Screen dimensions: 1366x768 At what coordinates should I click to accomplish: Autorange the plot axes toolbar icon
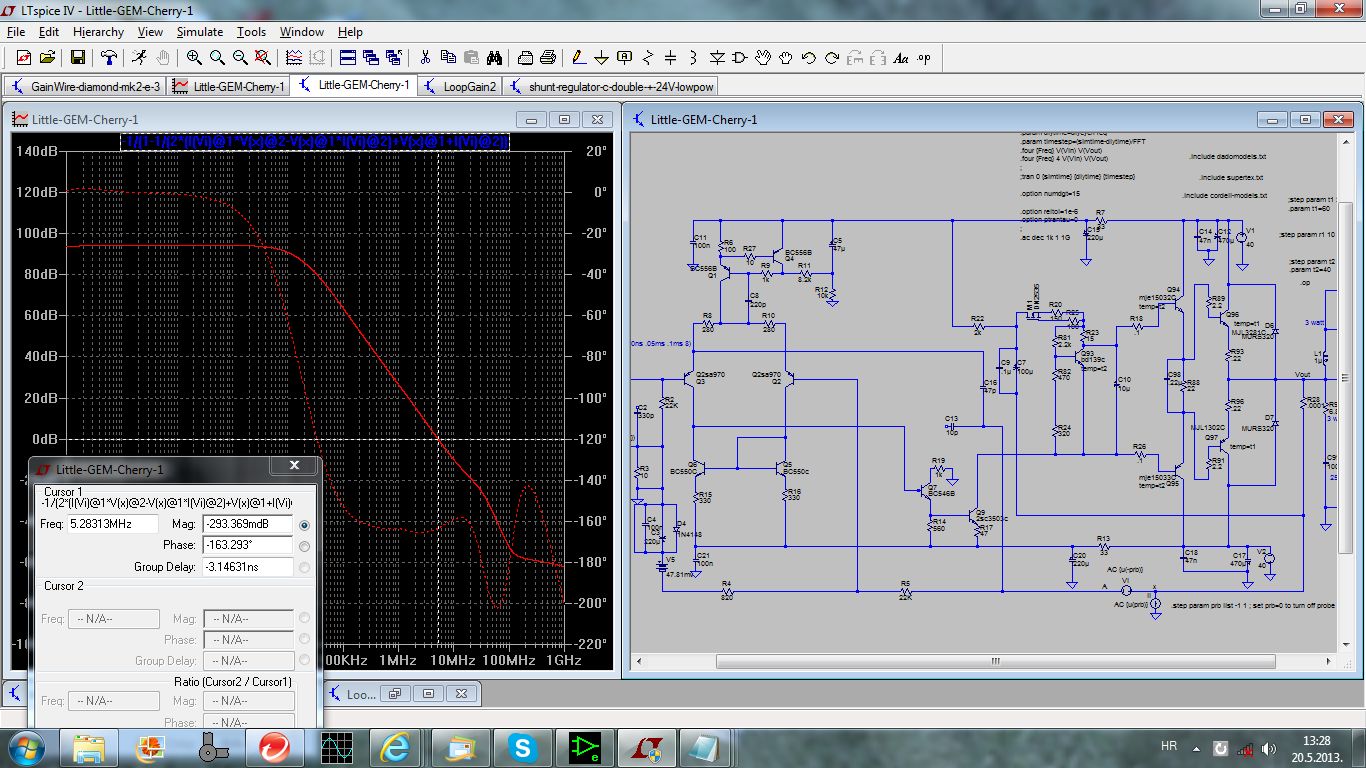coord(294,58)
